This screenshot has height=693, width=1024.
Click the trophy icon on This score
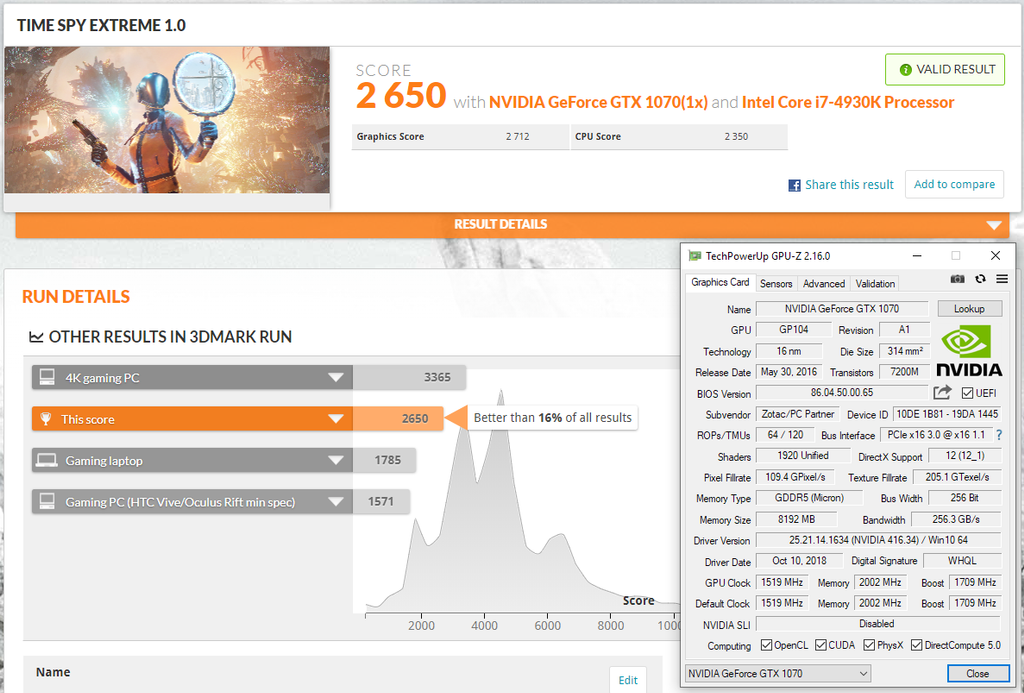[x=46, y=419]
